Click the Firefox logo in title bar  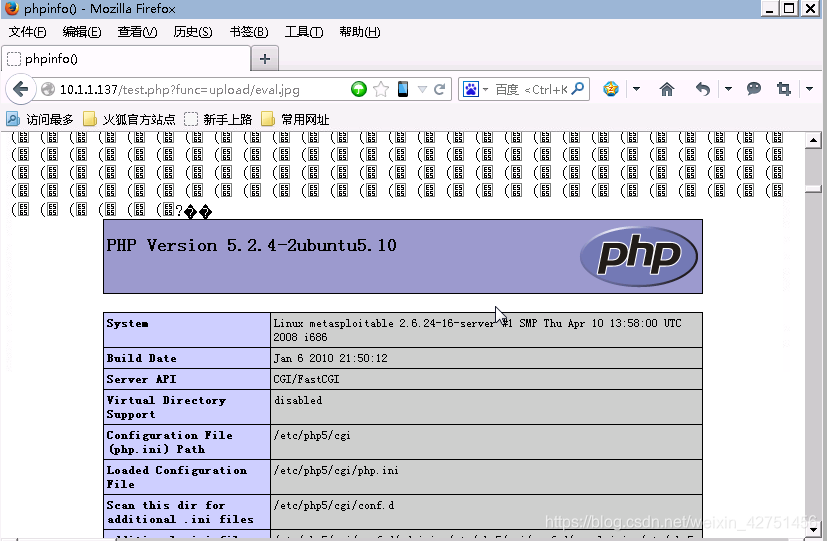coord(11,8)
